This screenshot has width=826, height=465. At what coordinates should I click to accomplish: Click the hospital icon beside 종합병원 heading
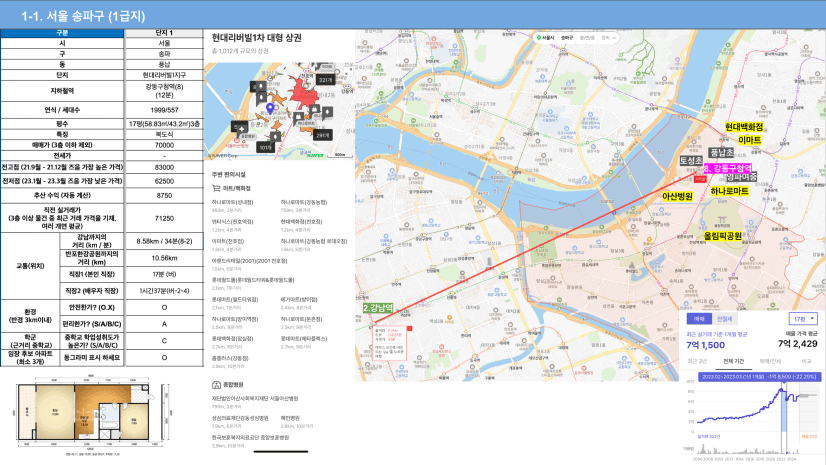[216, 384]
